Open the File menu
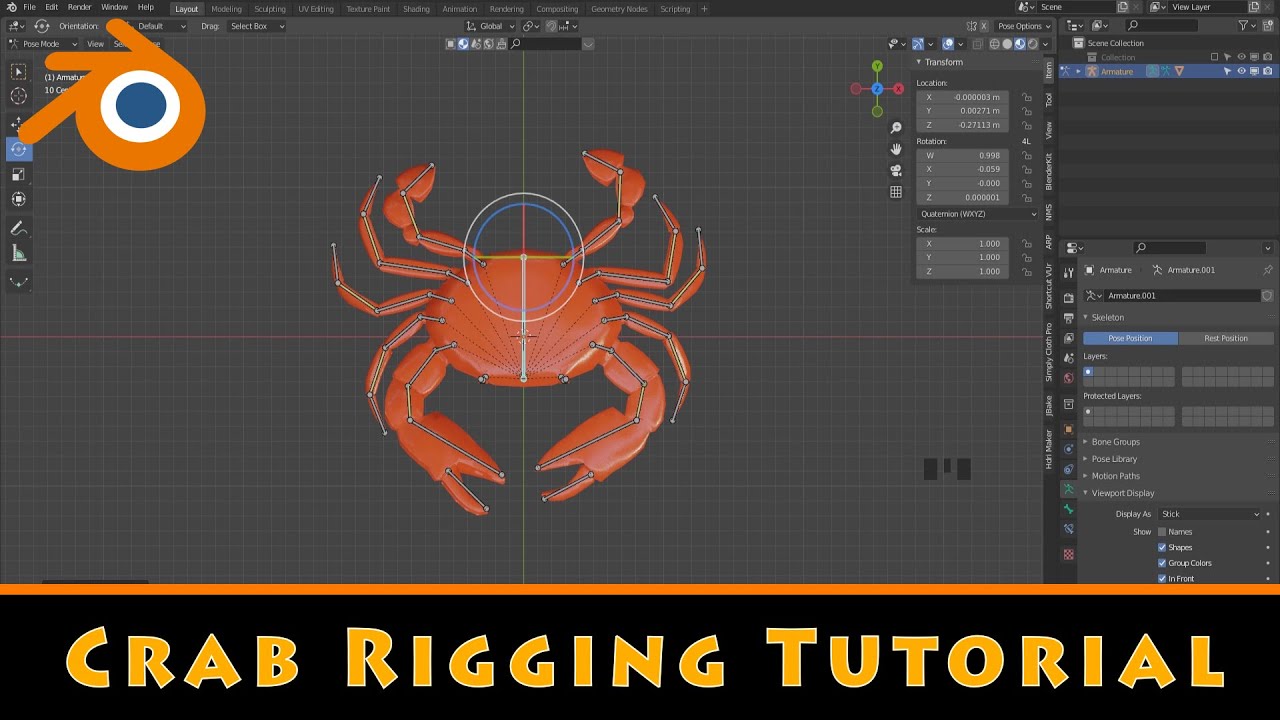Image resolution: width=1280 pixels, height=720 pixels. (29, 7)
